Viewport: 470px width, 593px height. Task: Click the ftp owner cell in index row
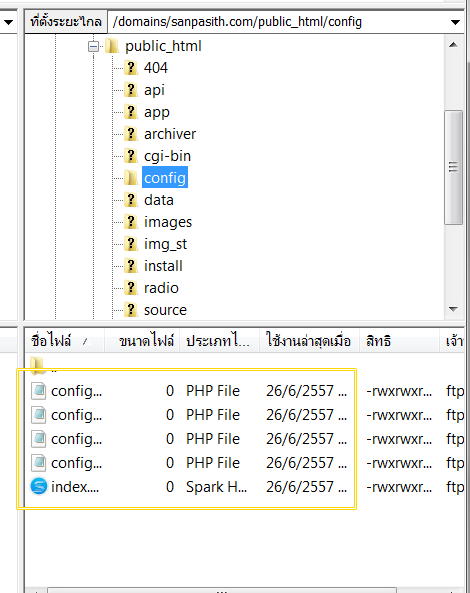click(x=455, y=487)
